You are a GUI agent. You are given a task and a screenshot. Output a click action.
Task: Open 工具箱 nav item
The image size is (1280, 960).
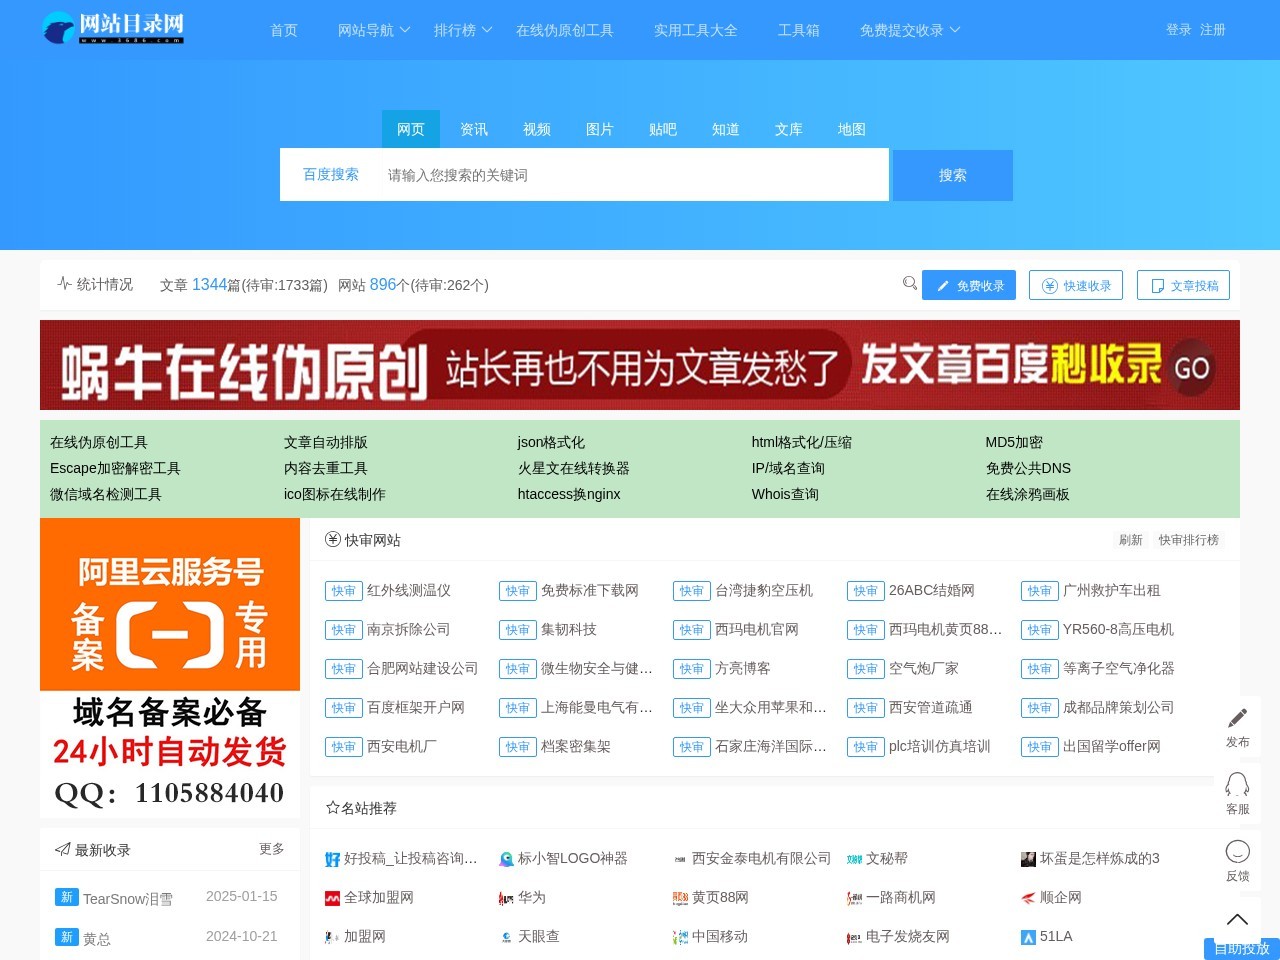coord(799,30)
